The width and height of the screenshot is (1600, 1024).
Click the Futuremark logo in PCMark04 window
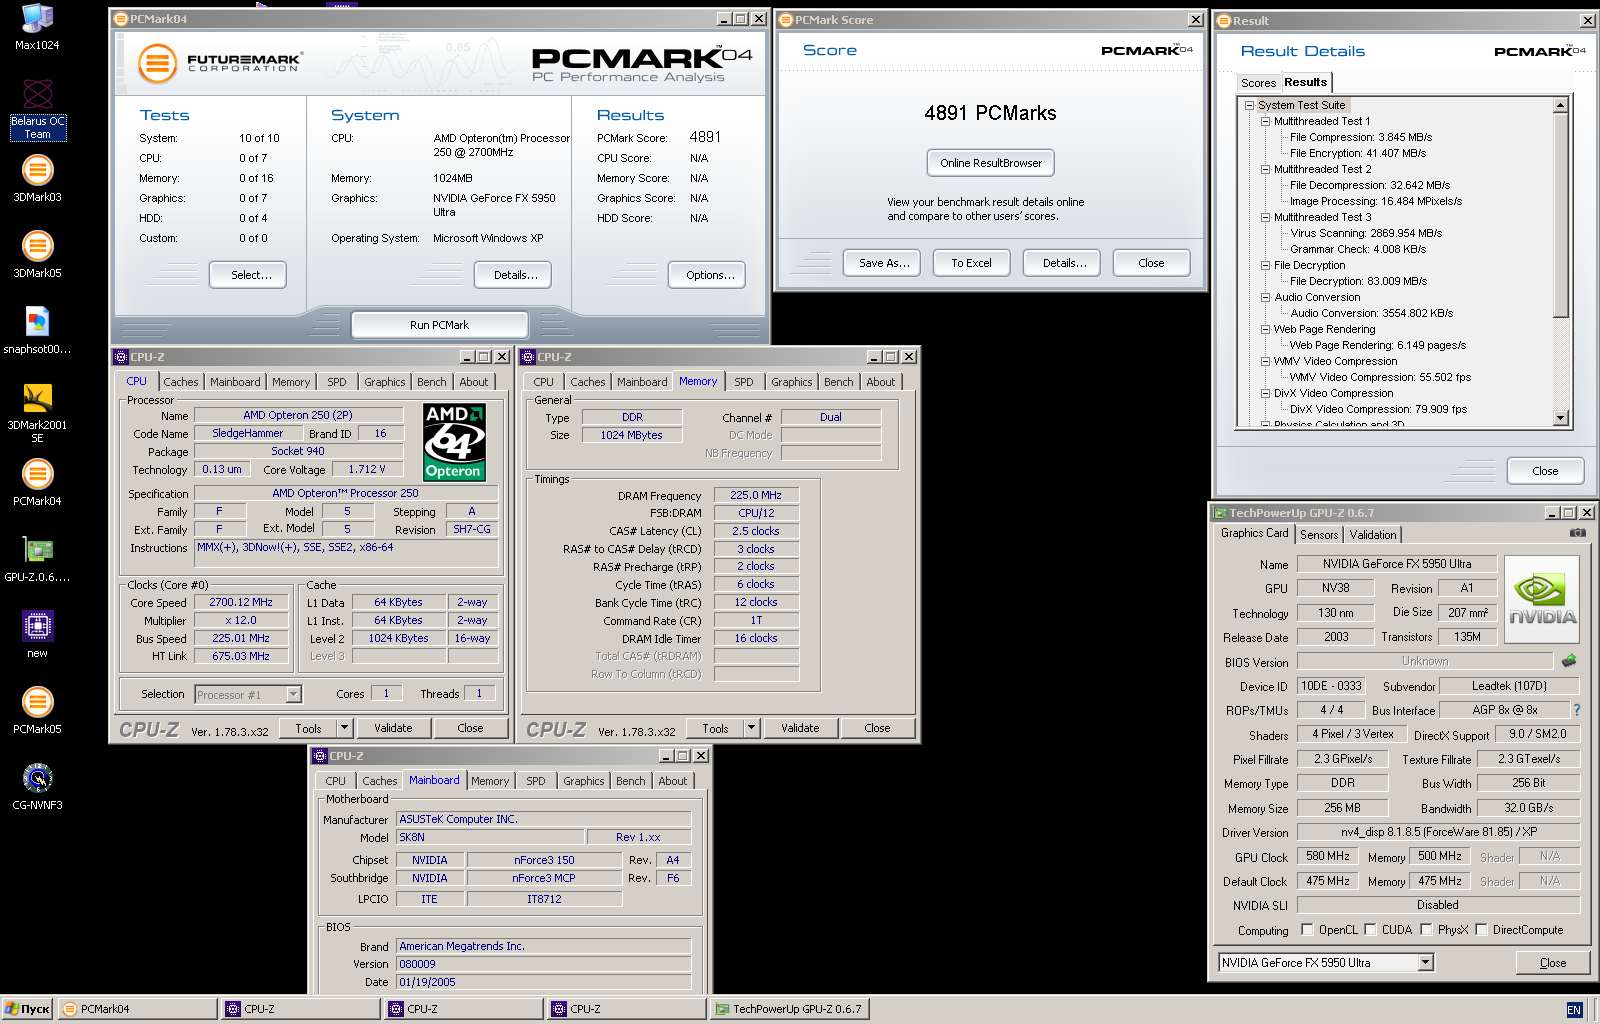[219, 63]
